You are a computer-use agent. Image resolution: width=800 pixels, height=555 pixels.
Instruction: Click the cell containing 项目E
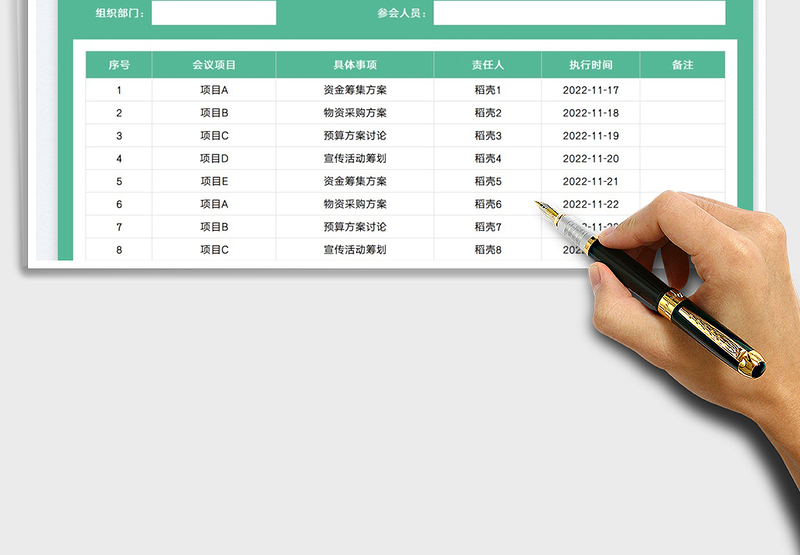point(214,181)
